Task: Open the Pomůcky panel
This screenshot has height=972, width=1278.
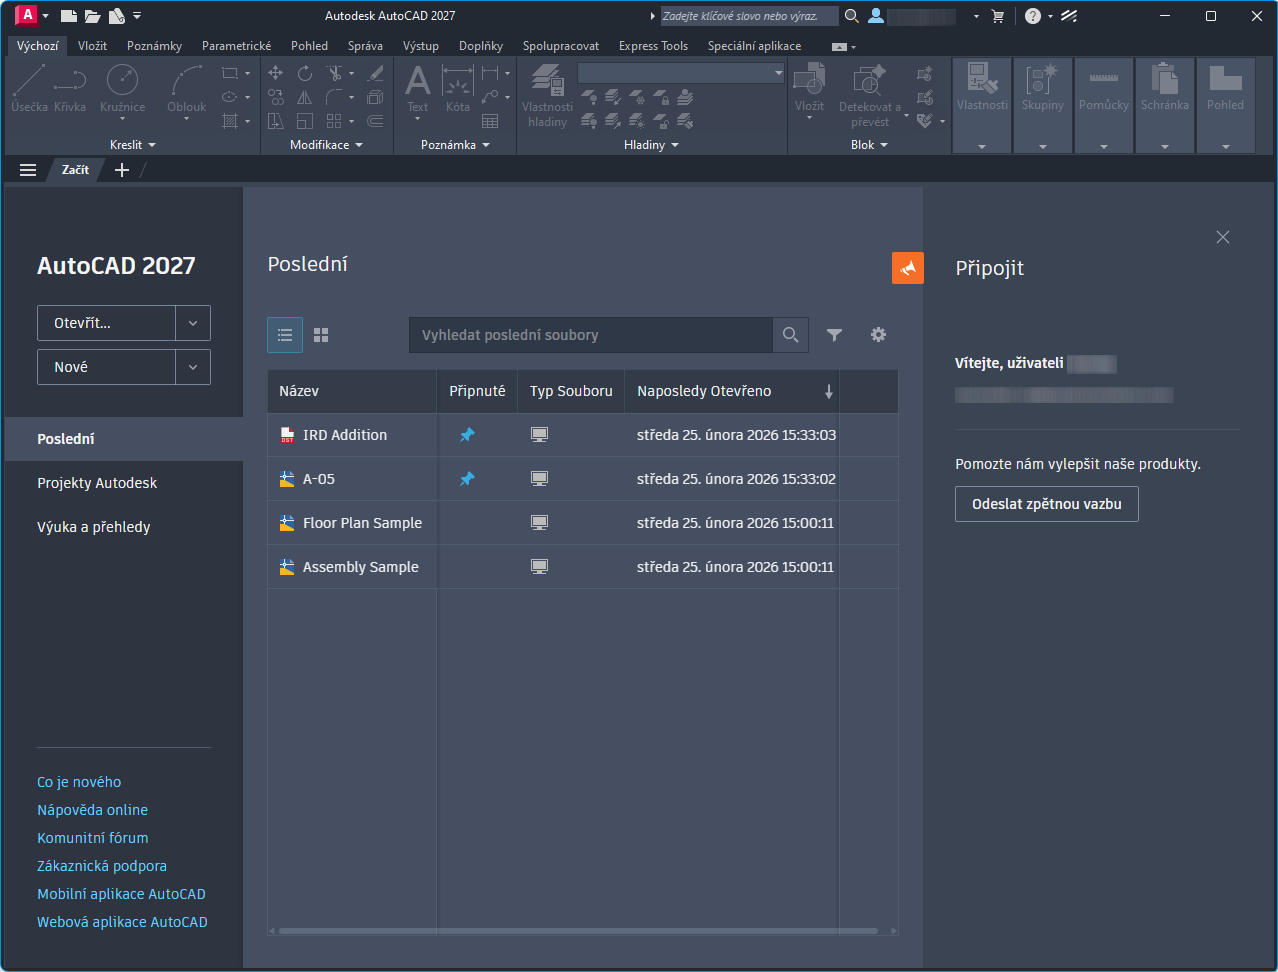Action: click(x=1104, y=104)
